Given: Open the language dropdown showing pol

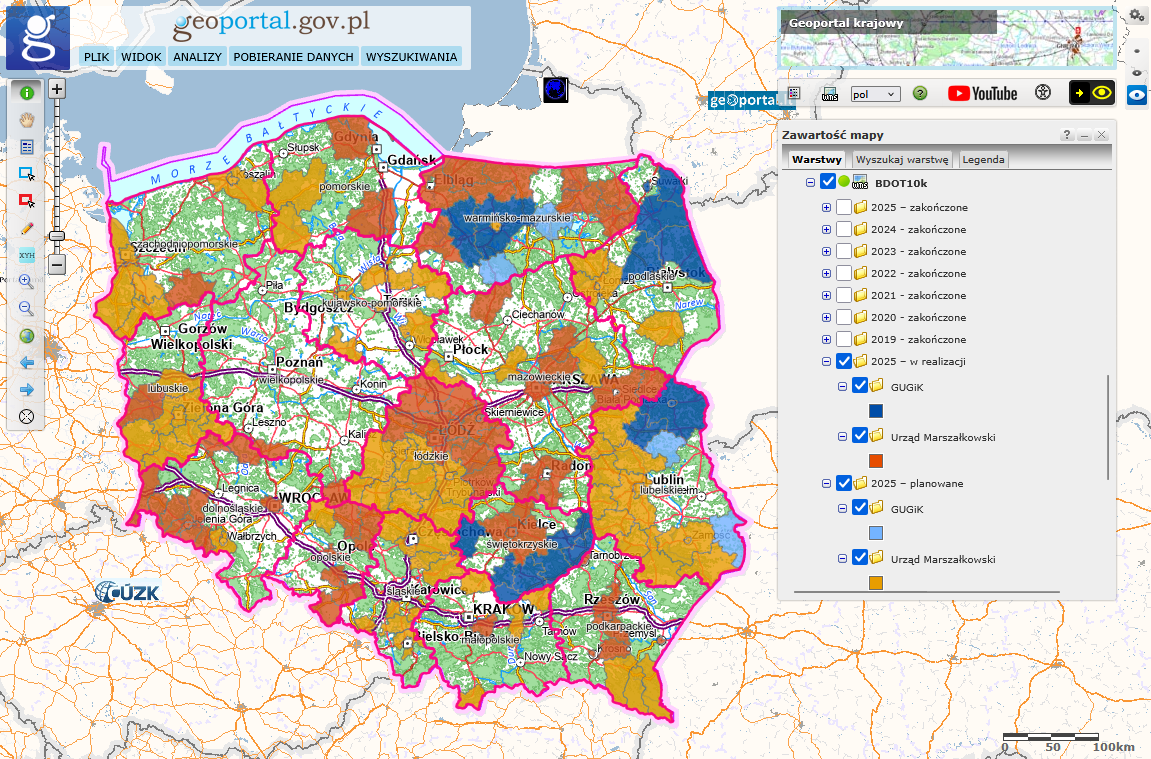Looking at the screenshot, I should tap(875, 93).
